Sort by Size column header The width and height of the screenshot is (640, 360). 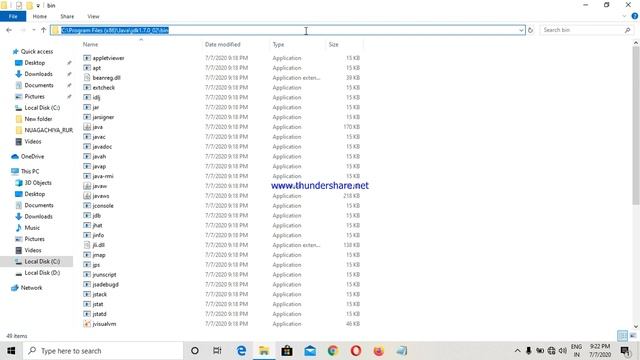[333, 44]
